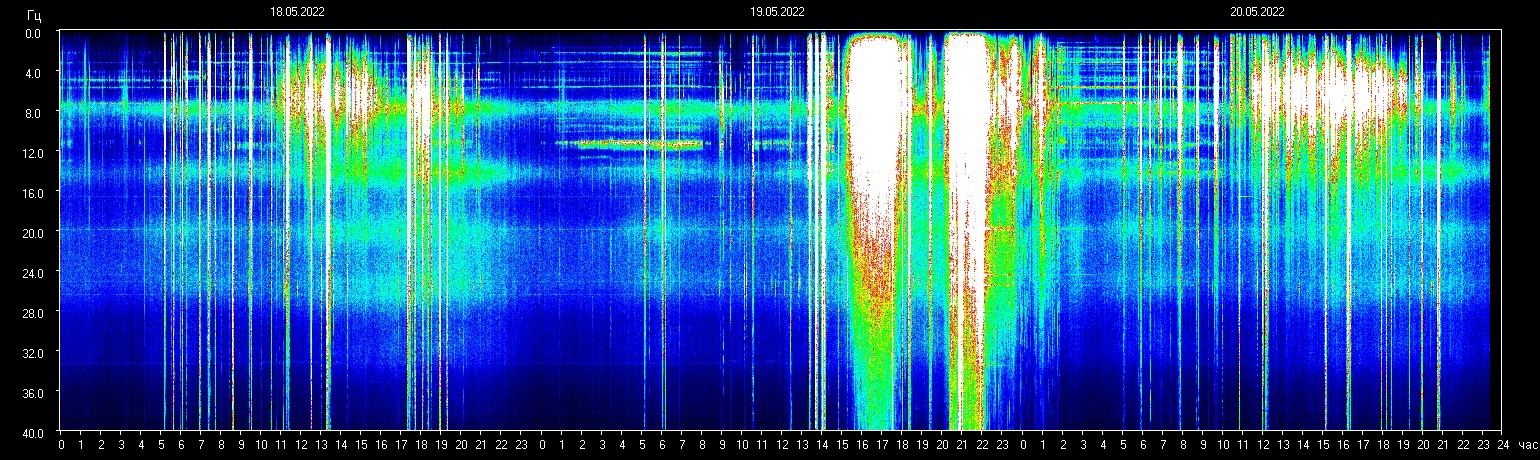Click the Гц frequency unit label
The width and height of the screenshot is (1540, 460).
34,15
